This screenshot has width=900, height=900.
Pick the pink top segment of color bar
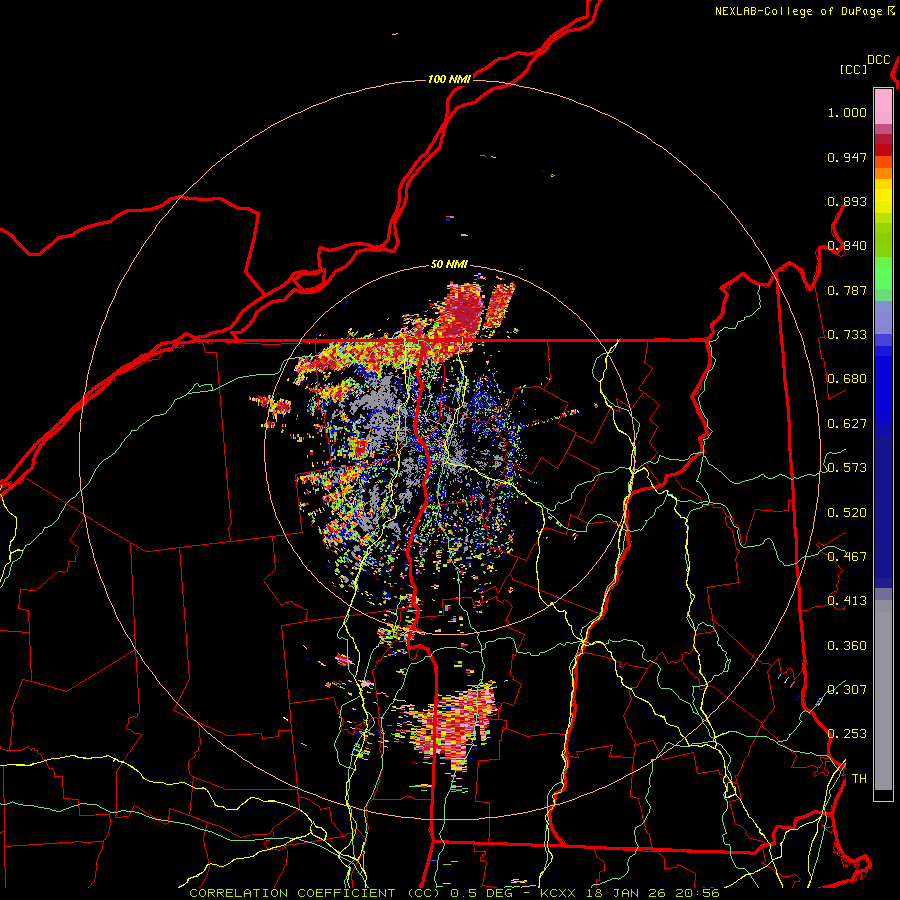(883, 106)
